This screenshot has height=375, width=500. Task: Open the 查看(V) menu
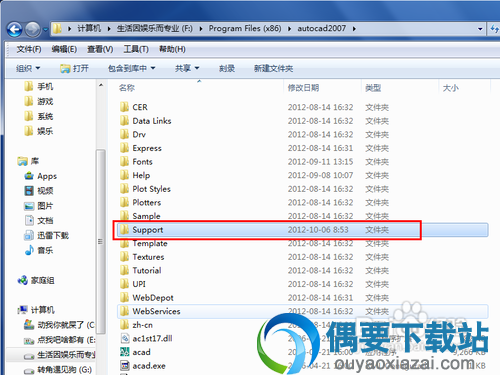click(100, 49)
